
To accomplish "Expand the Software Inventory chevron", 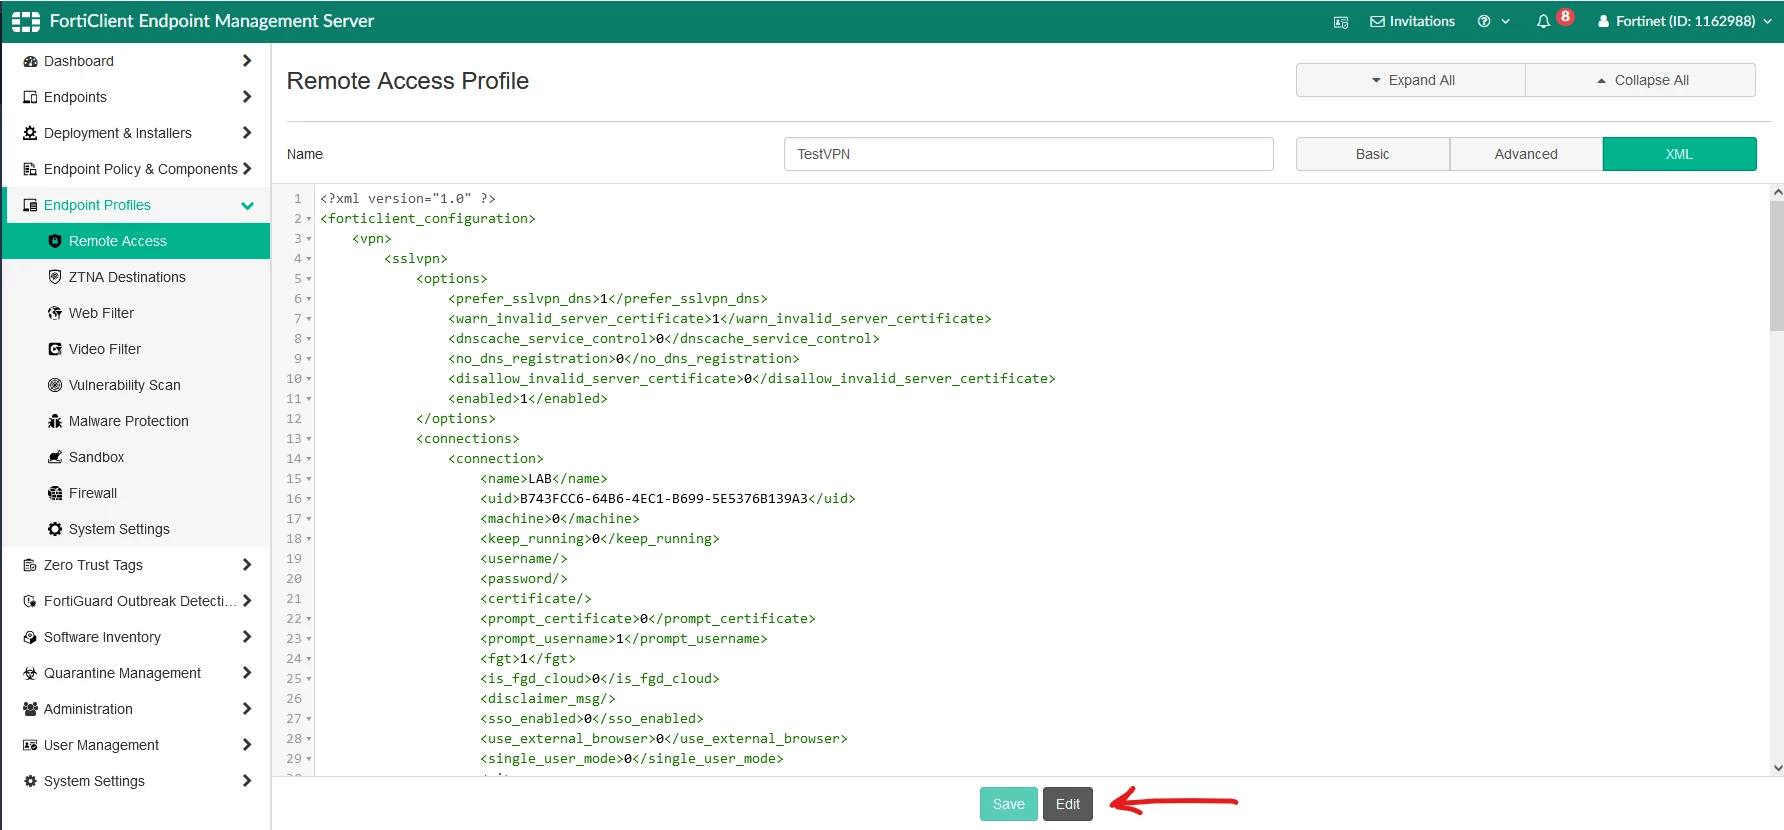I will click(247, 637).
